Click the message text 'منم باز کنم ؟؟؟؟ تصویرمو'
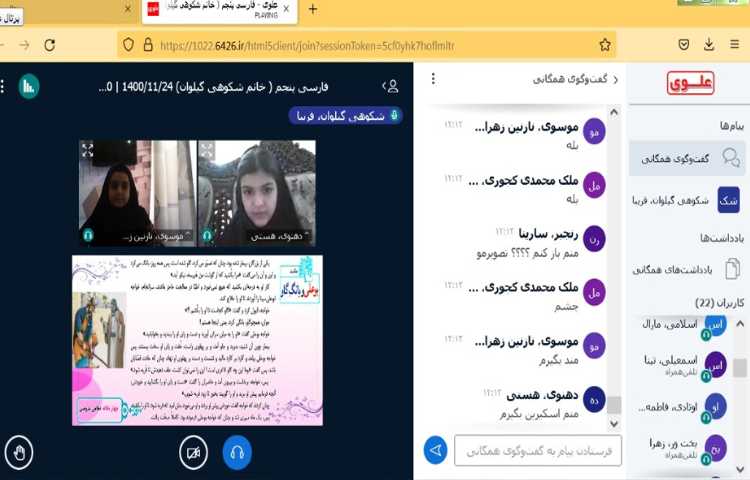750x480 pixels. [528, 254]
